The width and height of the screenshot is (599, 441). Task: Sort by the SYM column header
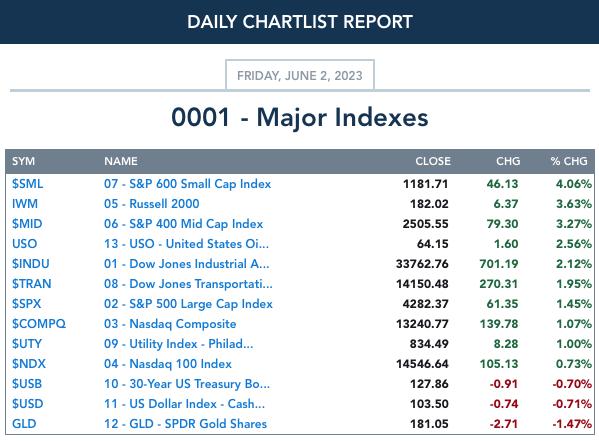pos(23,161)
